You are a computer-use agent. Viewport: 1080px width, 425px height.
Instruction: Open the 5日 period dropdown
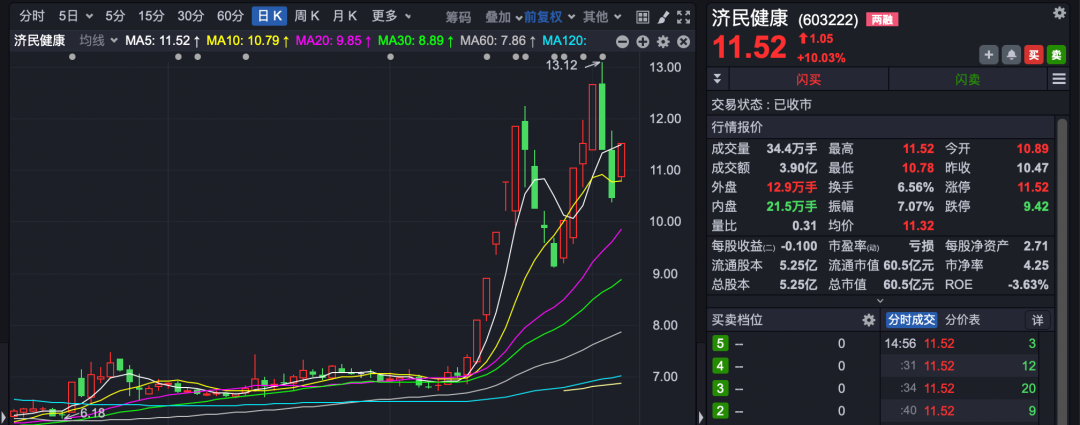[76, 16]
